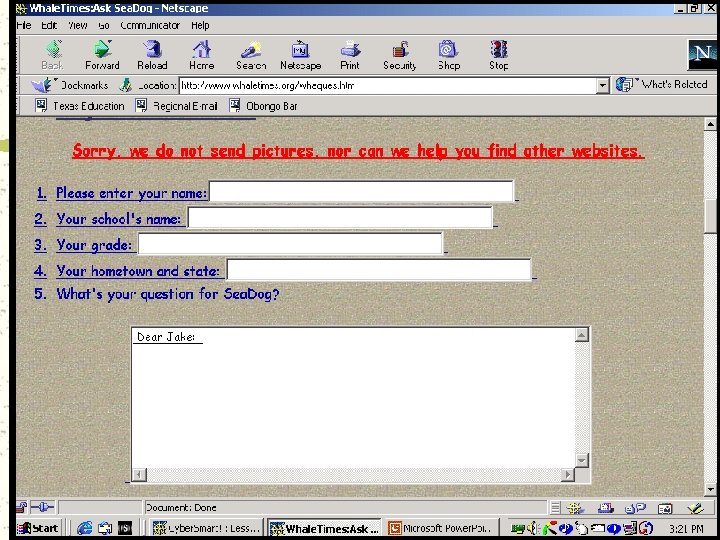This screenshot has width=720, height=540.
Task: Click the WhaleTimes:Ask taskbar button
Action: click(x=324, y=529)
